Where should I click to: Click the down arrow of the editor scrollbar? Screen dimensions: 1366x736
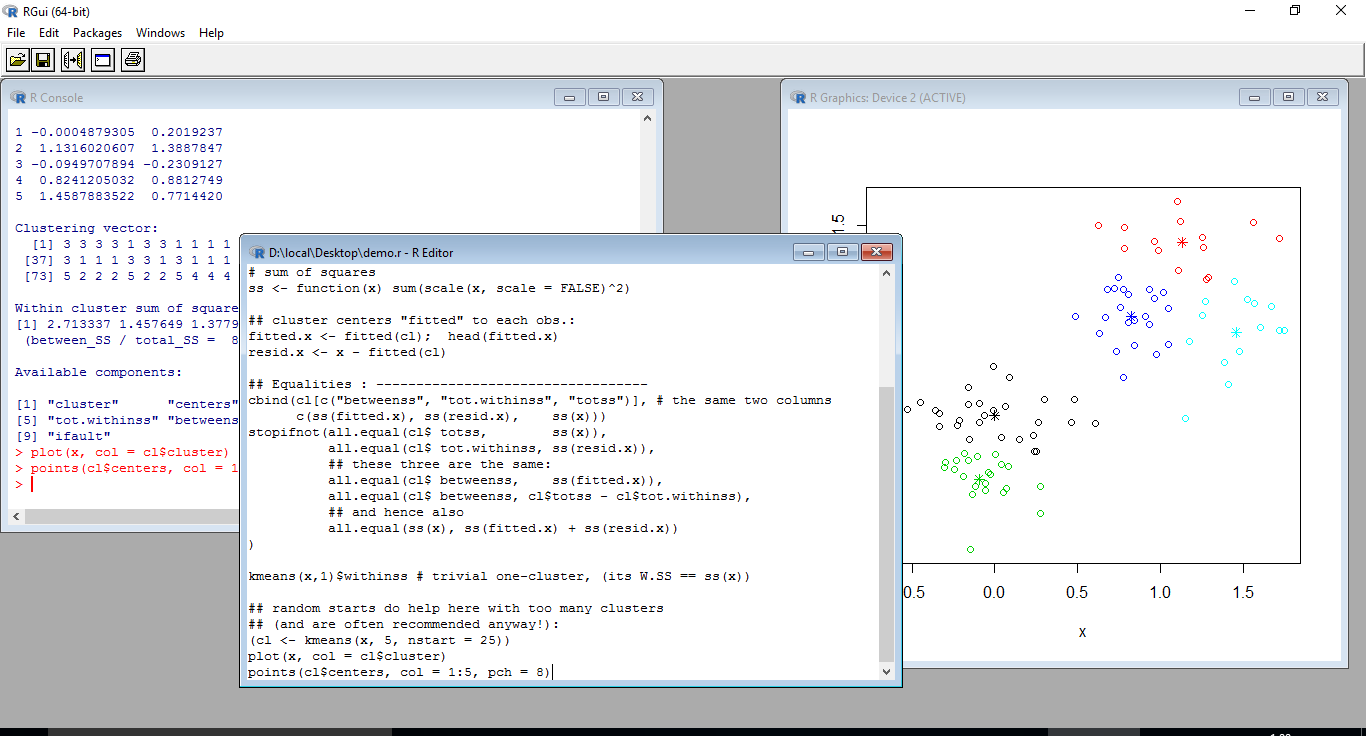[886, 672]
